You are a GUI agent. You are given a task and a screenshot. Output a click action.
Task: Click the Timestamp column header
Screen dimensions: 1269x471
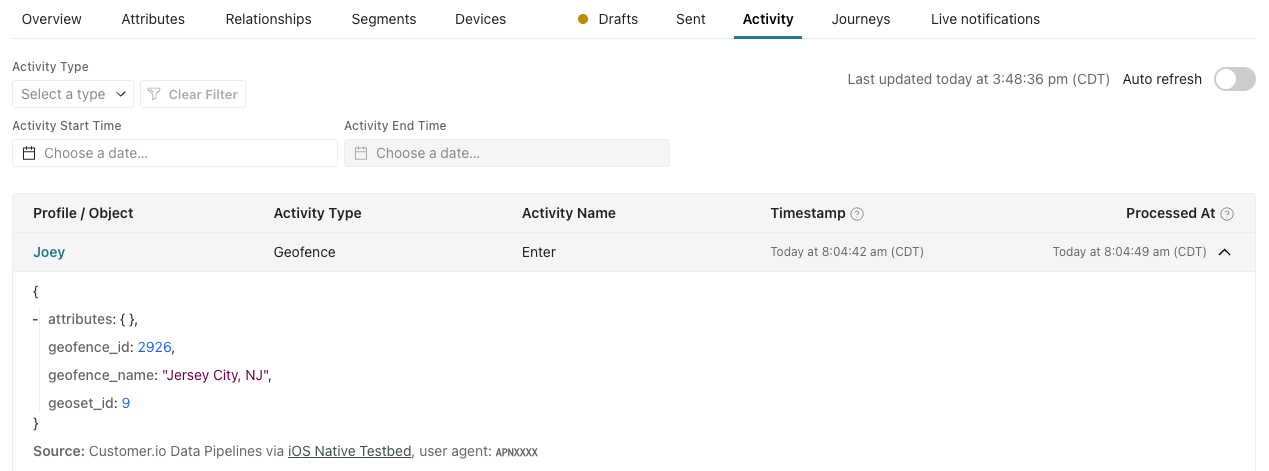pos(808,213)
